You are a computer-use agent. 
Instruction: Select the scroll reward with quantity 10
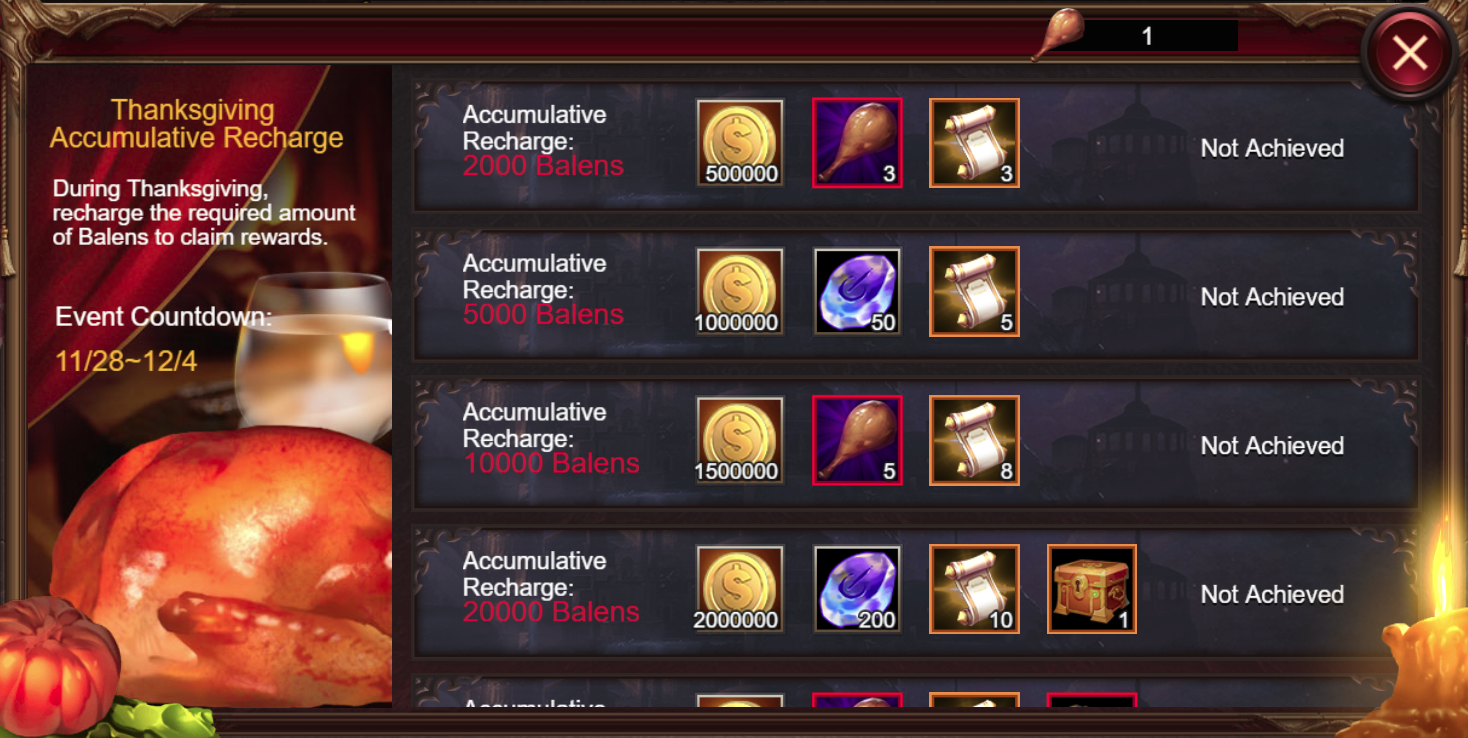click(x=974, y=589)
